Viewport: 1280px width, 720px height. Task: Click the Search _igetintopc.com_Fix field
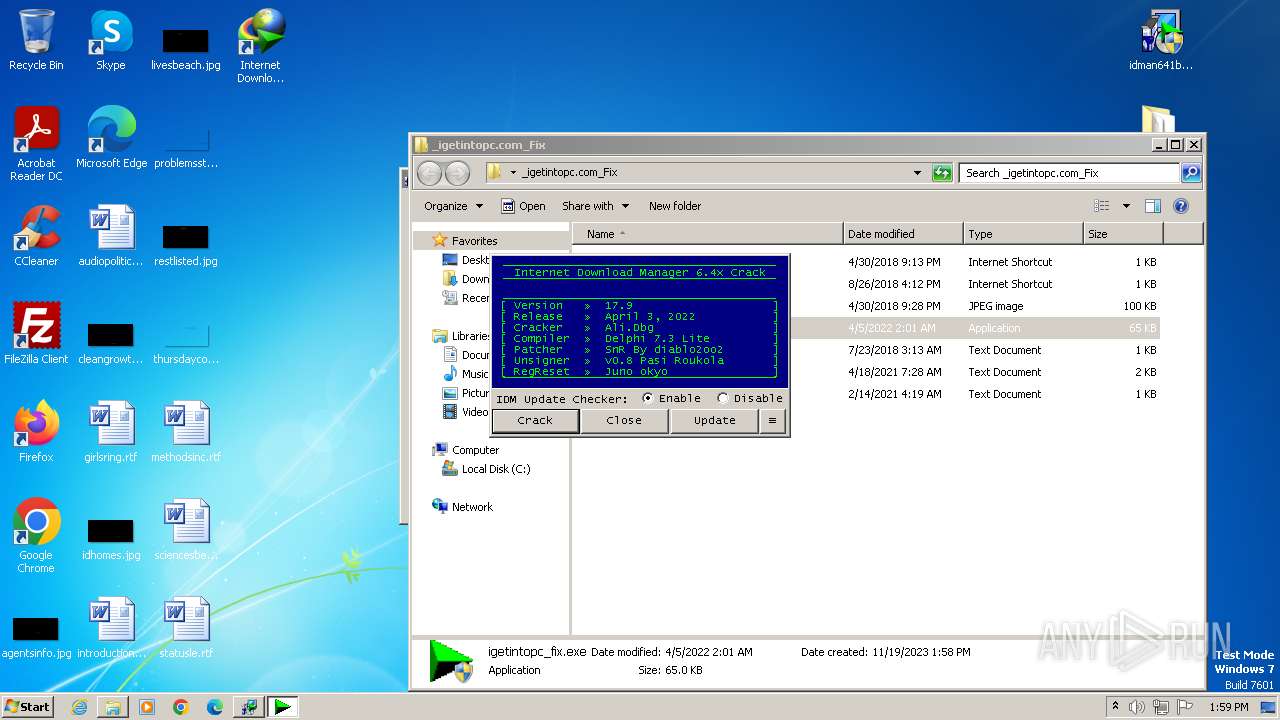[1068, 173]
